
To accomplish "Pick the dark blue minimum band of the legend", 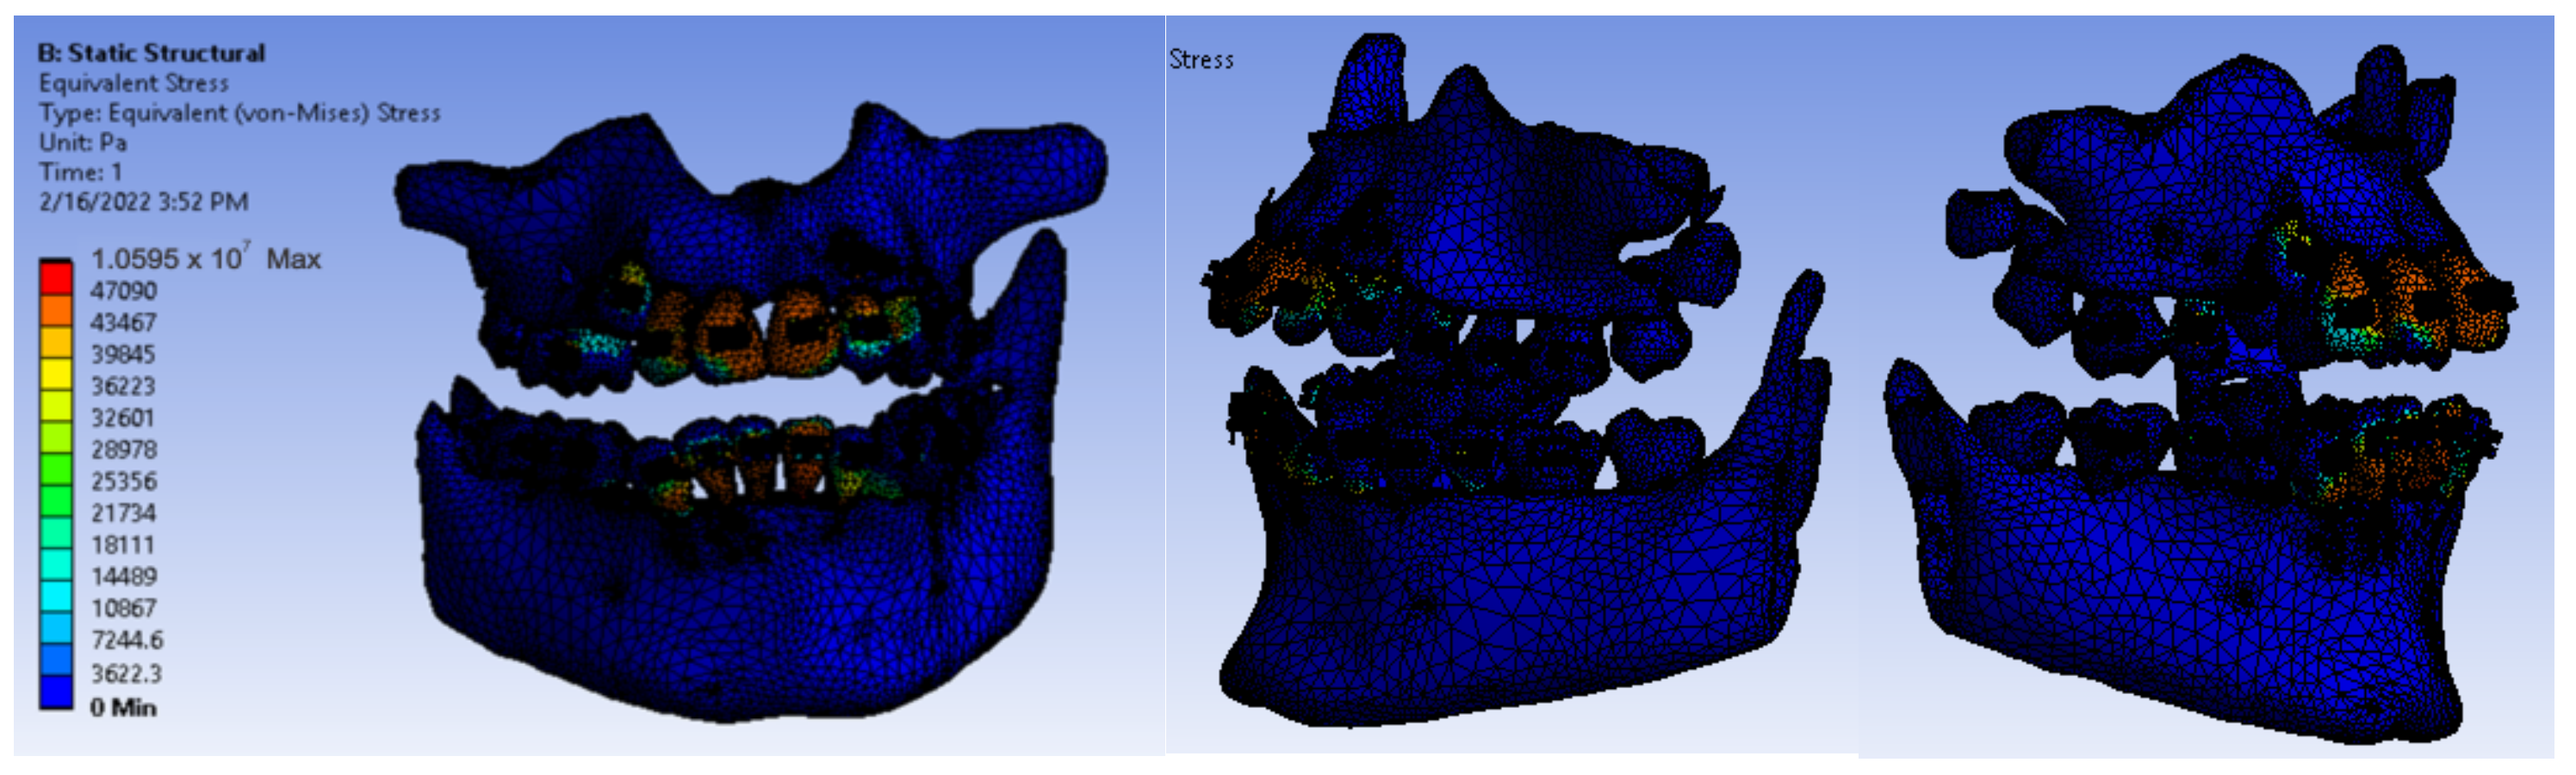I will coord(56,692).
